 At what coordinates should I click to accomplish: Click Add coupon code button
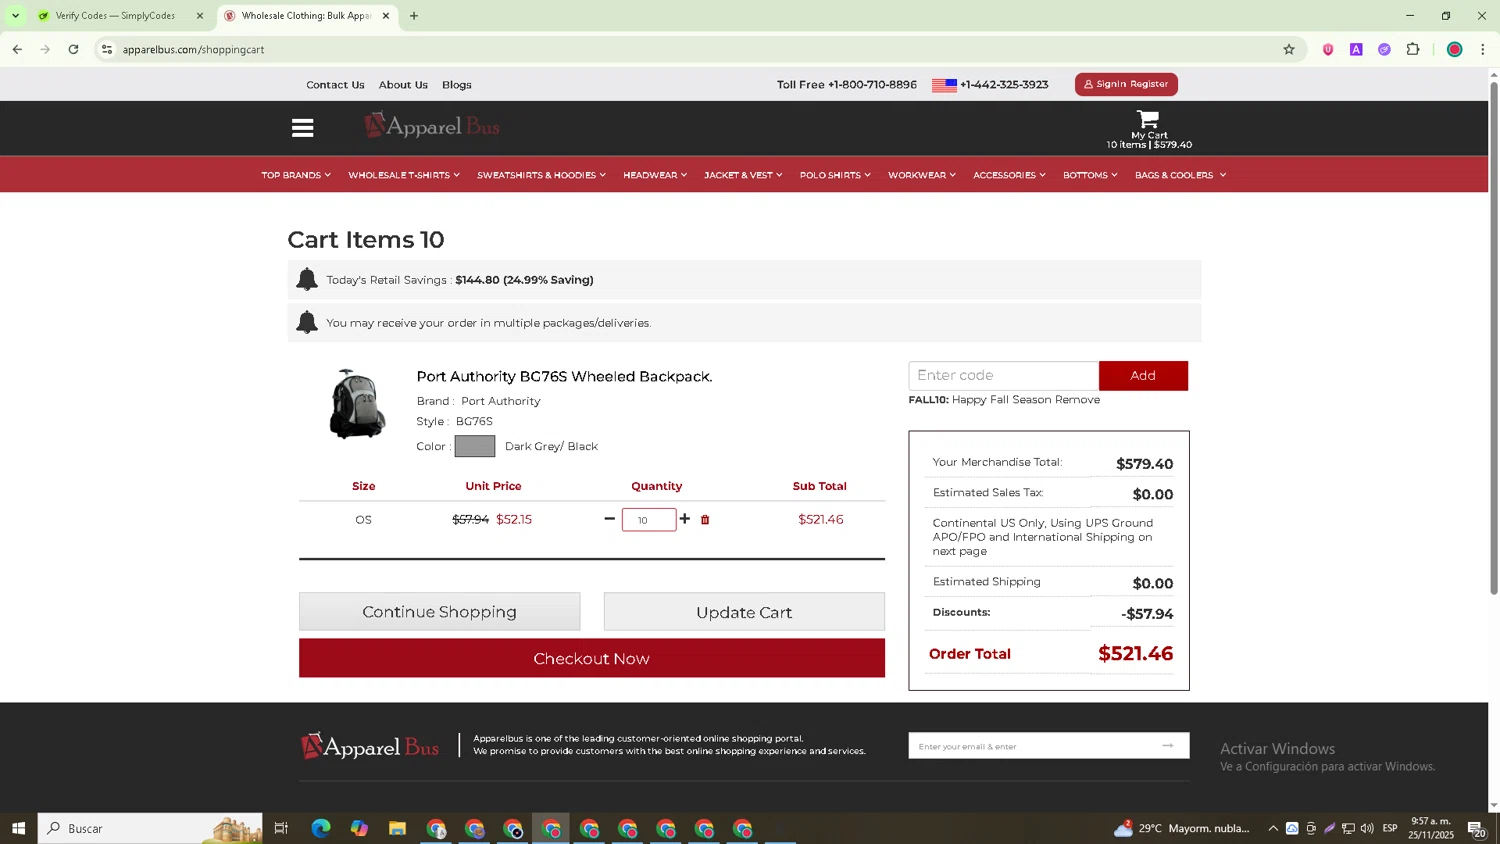point(1143,376)
